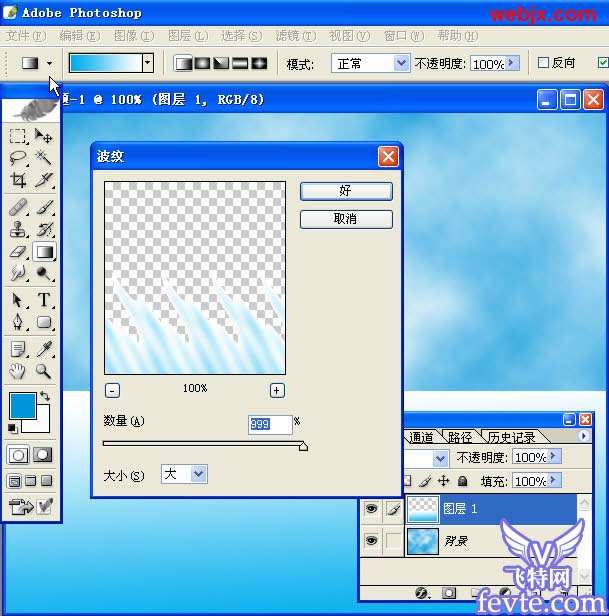Select the Move tool
Viewport: 609px width, 616px height.
(43, 136)
